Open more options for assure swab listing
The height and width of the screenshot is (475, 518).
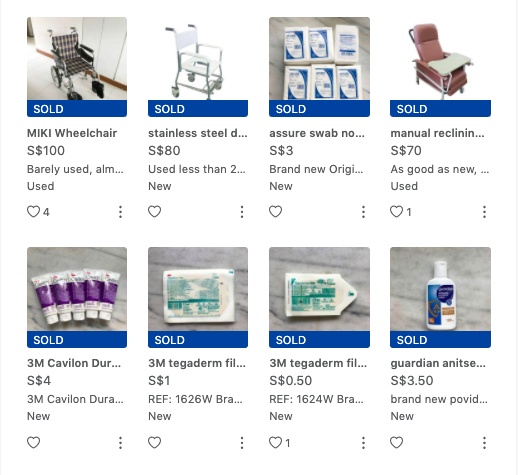click(363, 212)
